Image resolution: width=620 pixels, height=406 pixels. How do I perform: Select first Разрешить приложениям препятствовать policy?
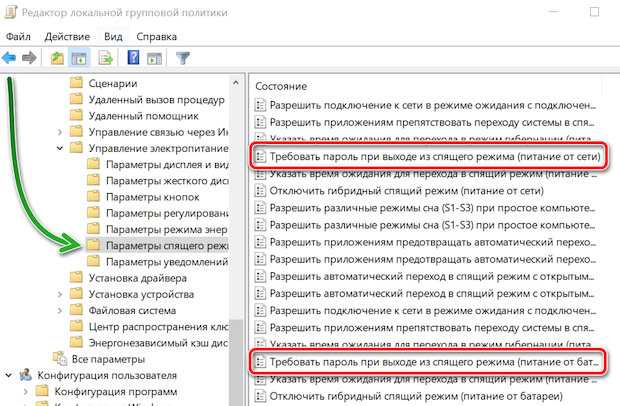pos(432,122)
